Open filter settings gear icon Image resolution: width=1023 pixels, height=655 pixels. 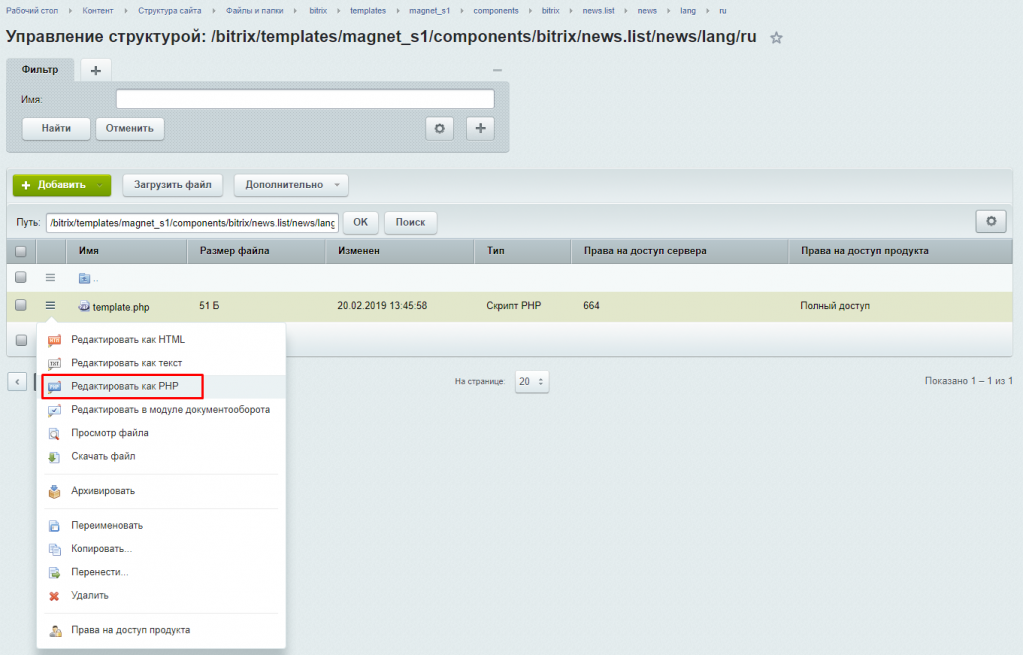[x=440, y=129]
